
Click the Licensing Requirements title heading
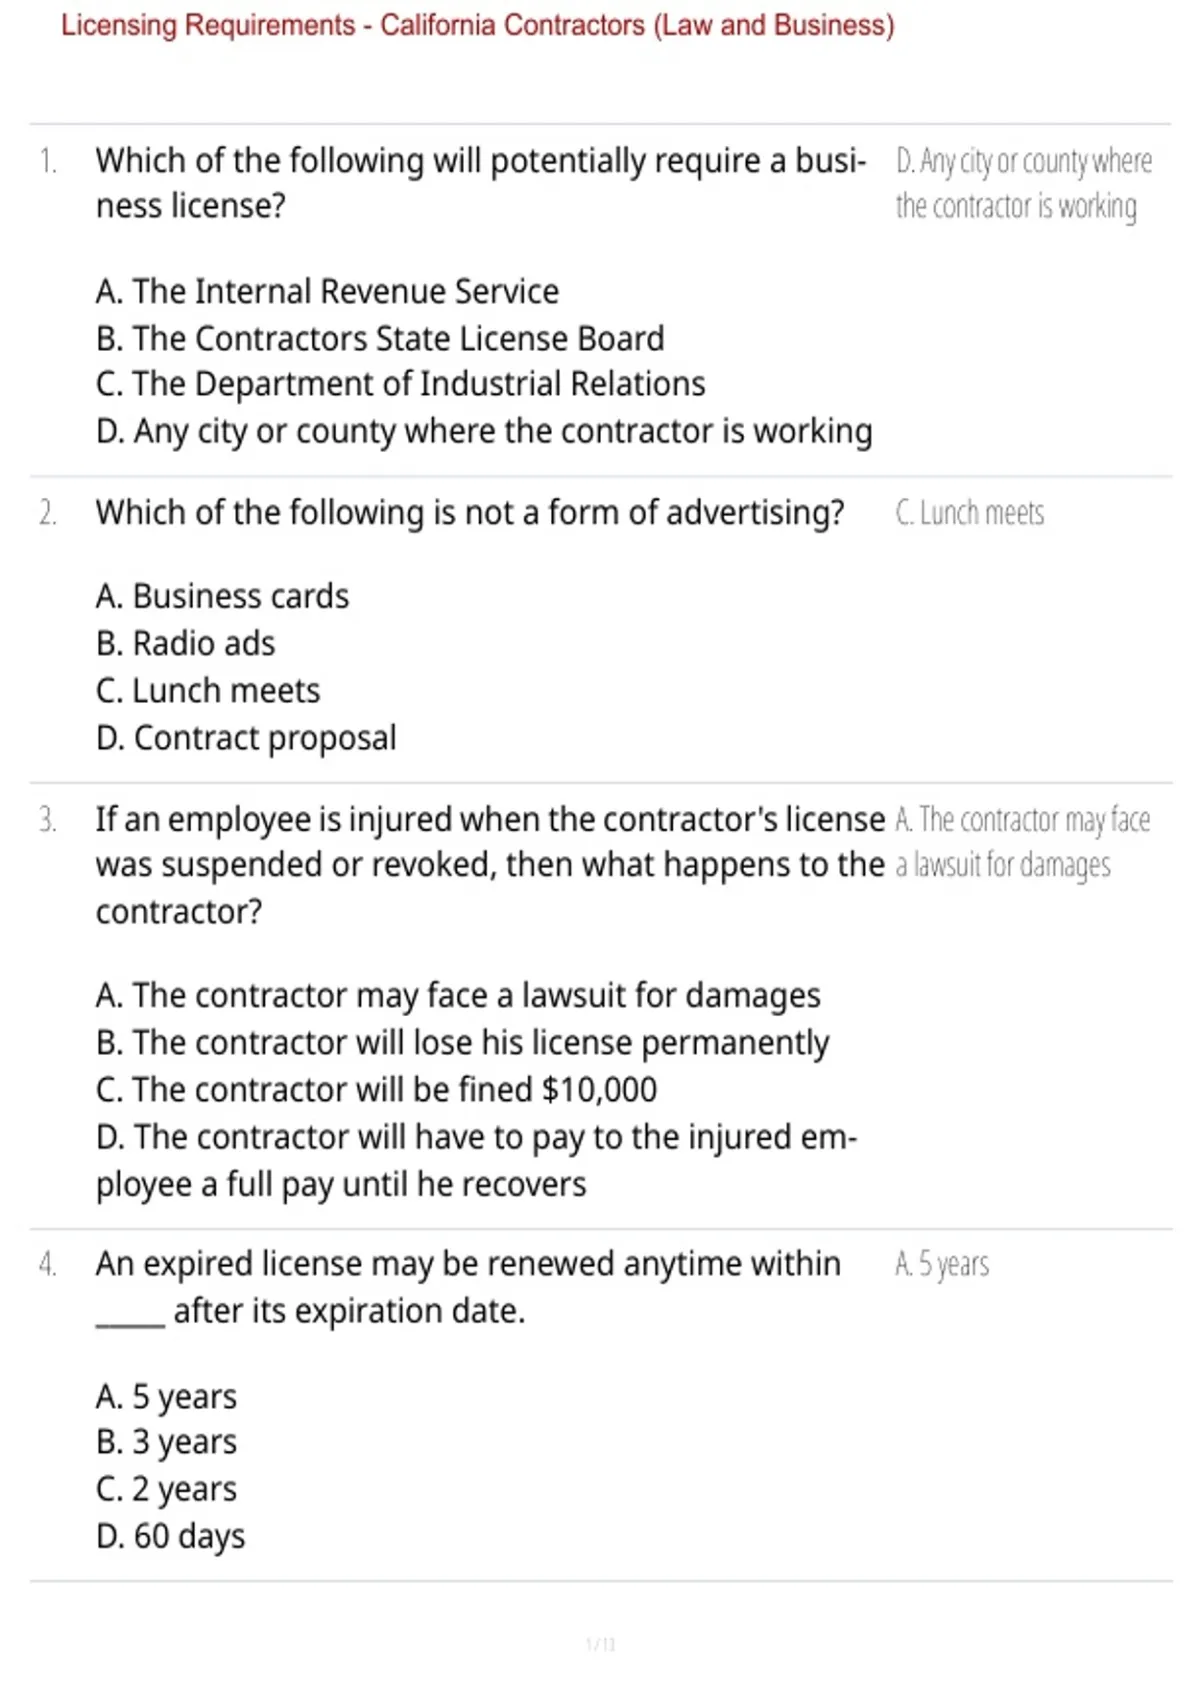click(477, 25)
